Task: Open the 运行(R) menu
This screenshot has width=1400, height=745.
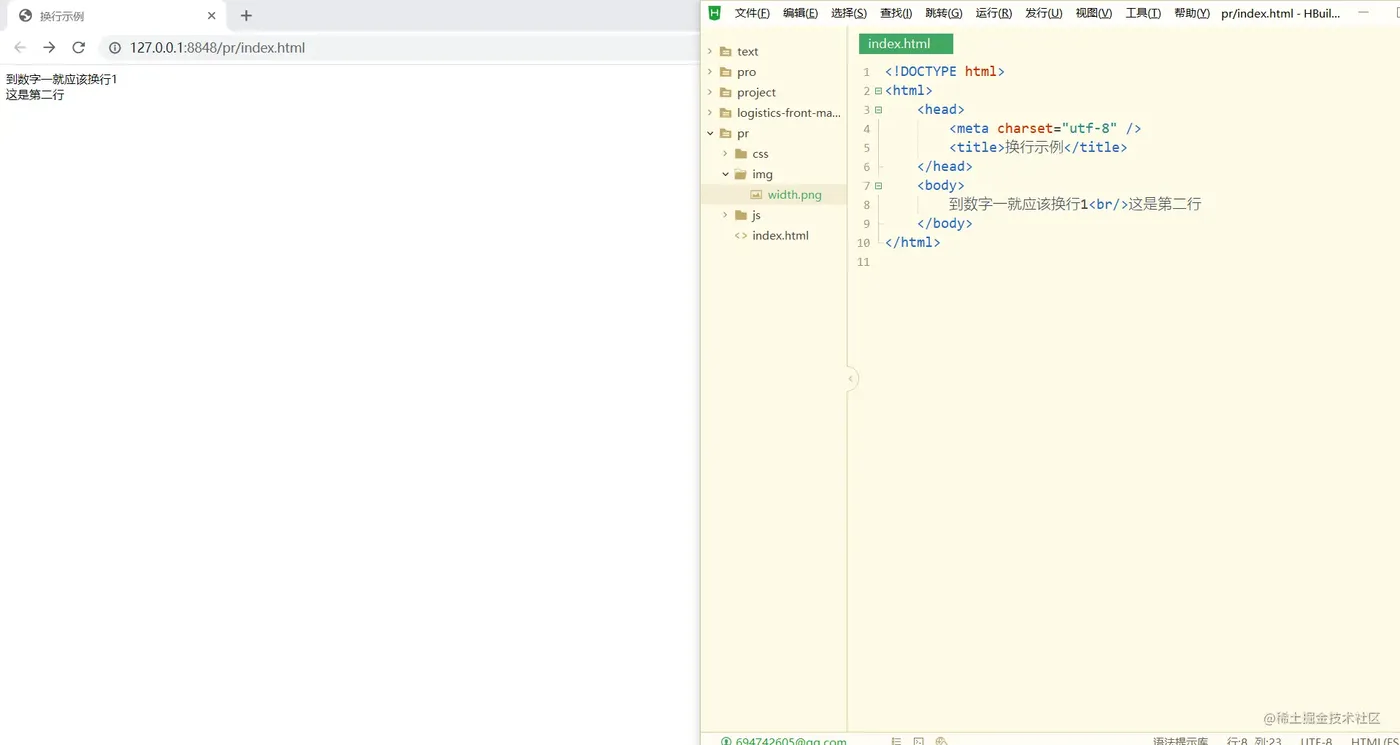Action: [x=994, y=13]
